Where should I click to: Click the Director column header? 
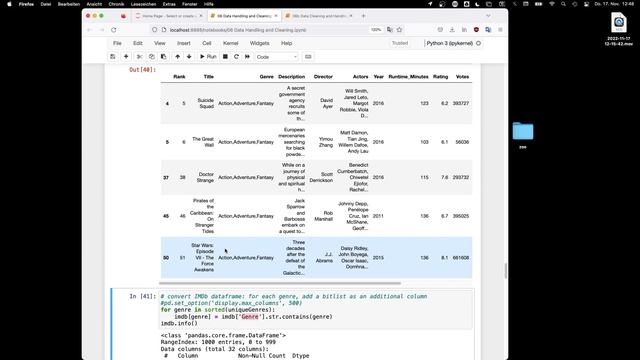coord(323,77)
